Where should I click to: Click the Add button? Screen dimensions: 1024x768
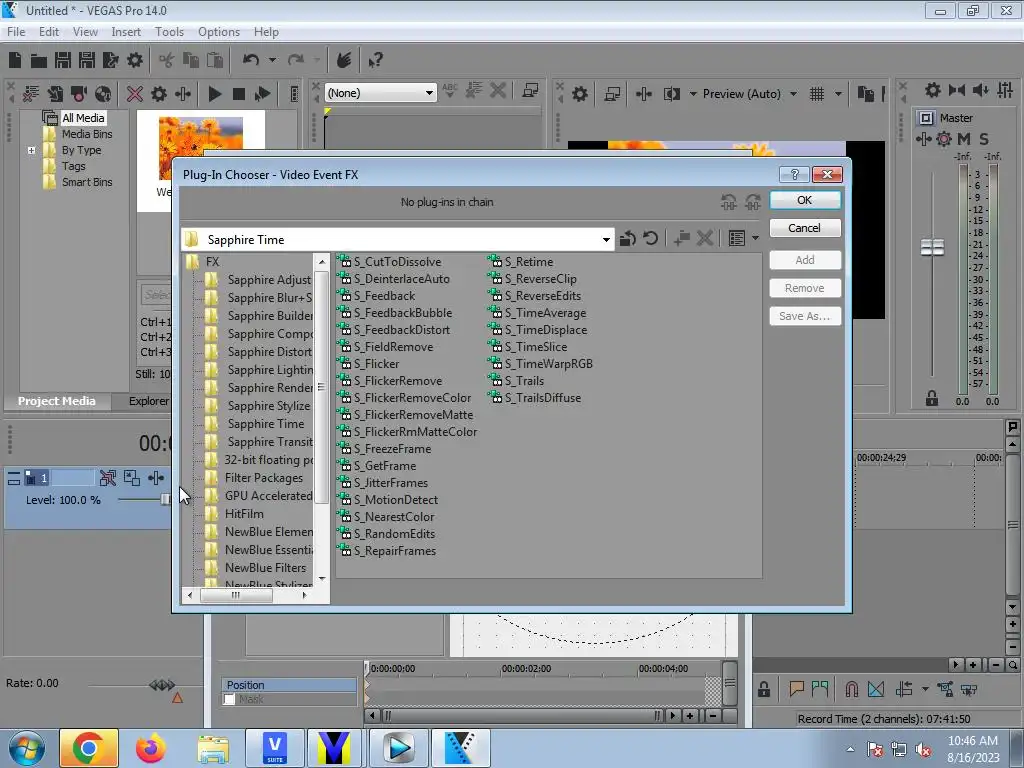pyautogui.click(x=805, y=260)
